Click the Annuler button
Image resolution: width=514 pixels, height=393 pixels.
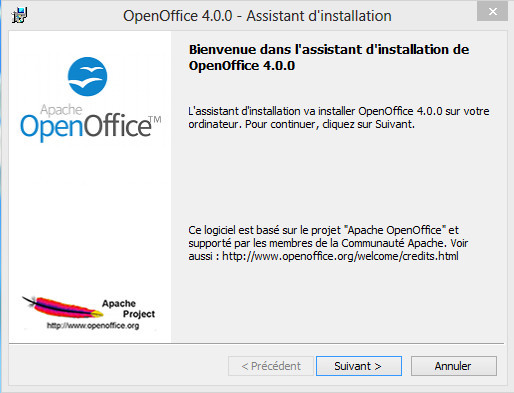pyautogui.click(x=454, y=366)
